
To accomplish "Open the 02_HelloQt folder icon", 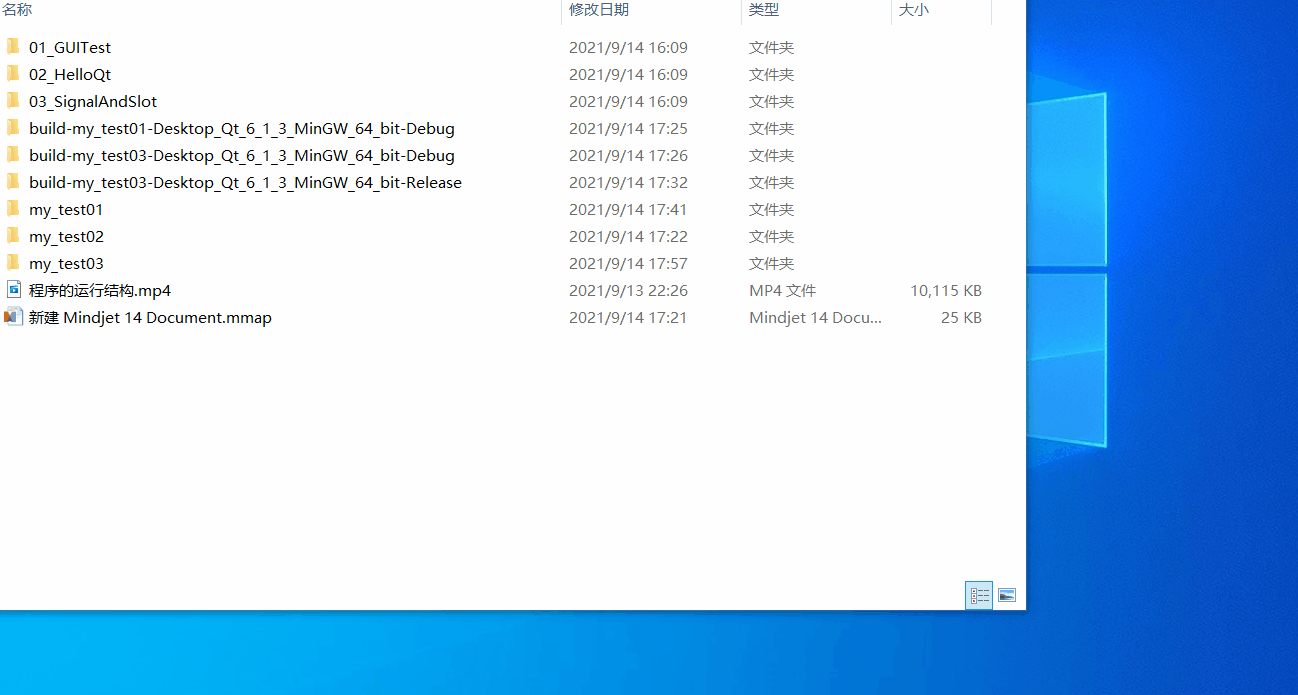I will click(x=13, y=73).
